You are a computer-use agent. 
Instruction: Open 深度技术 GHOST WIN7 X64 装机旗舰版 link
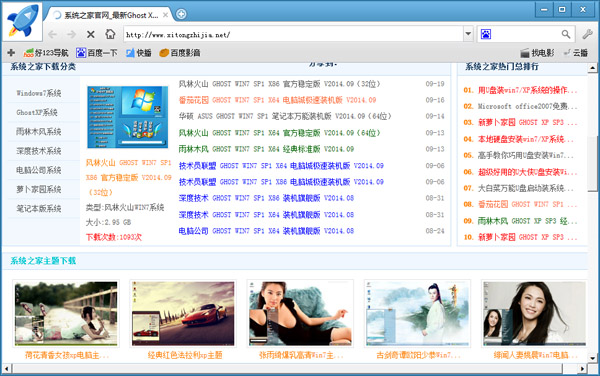coord(266,215)
